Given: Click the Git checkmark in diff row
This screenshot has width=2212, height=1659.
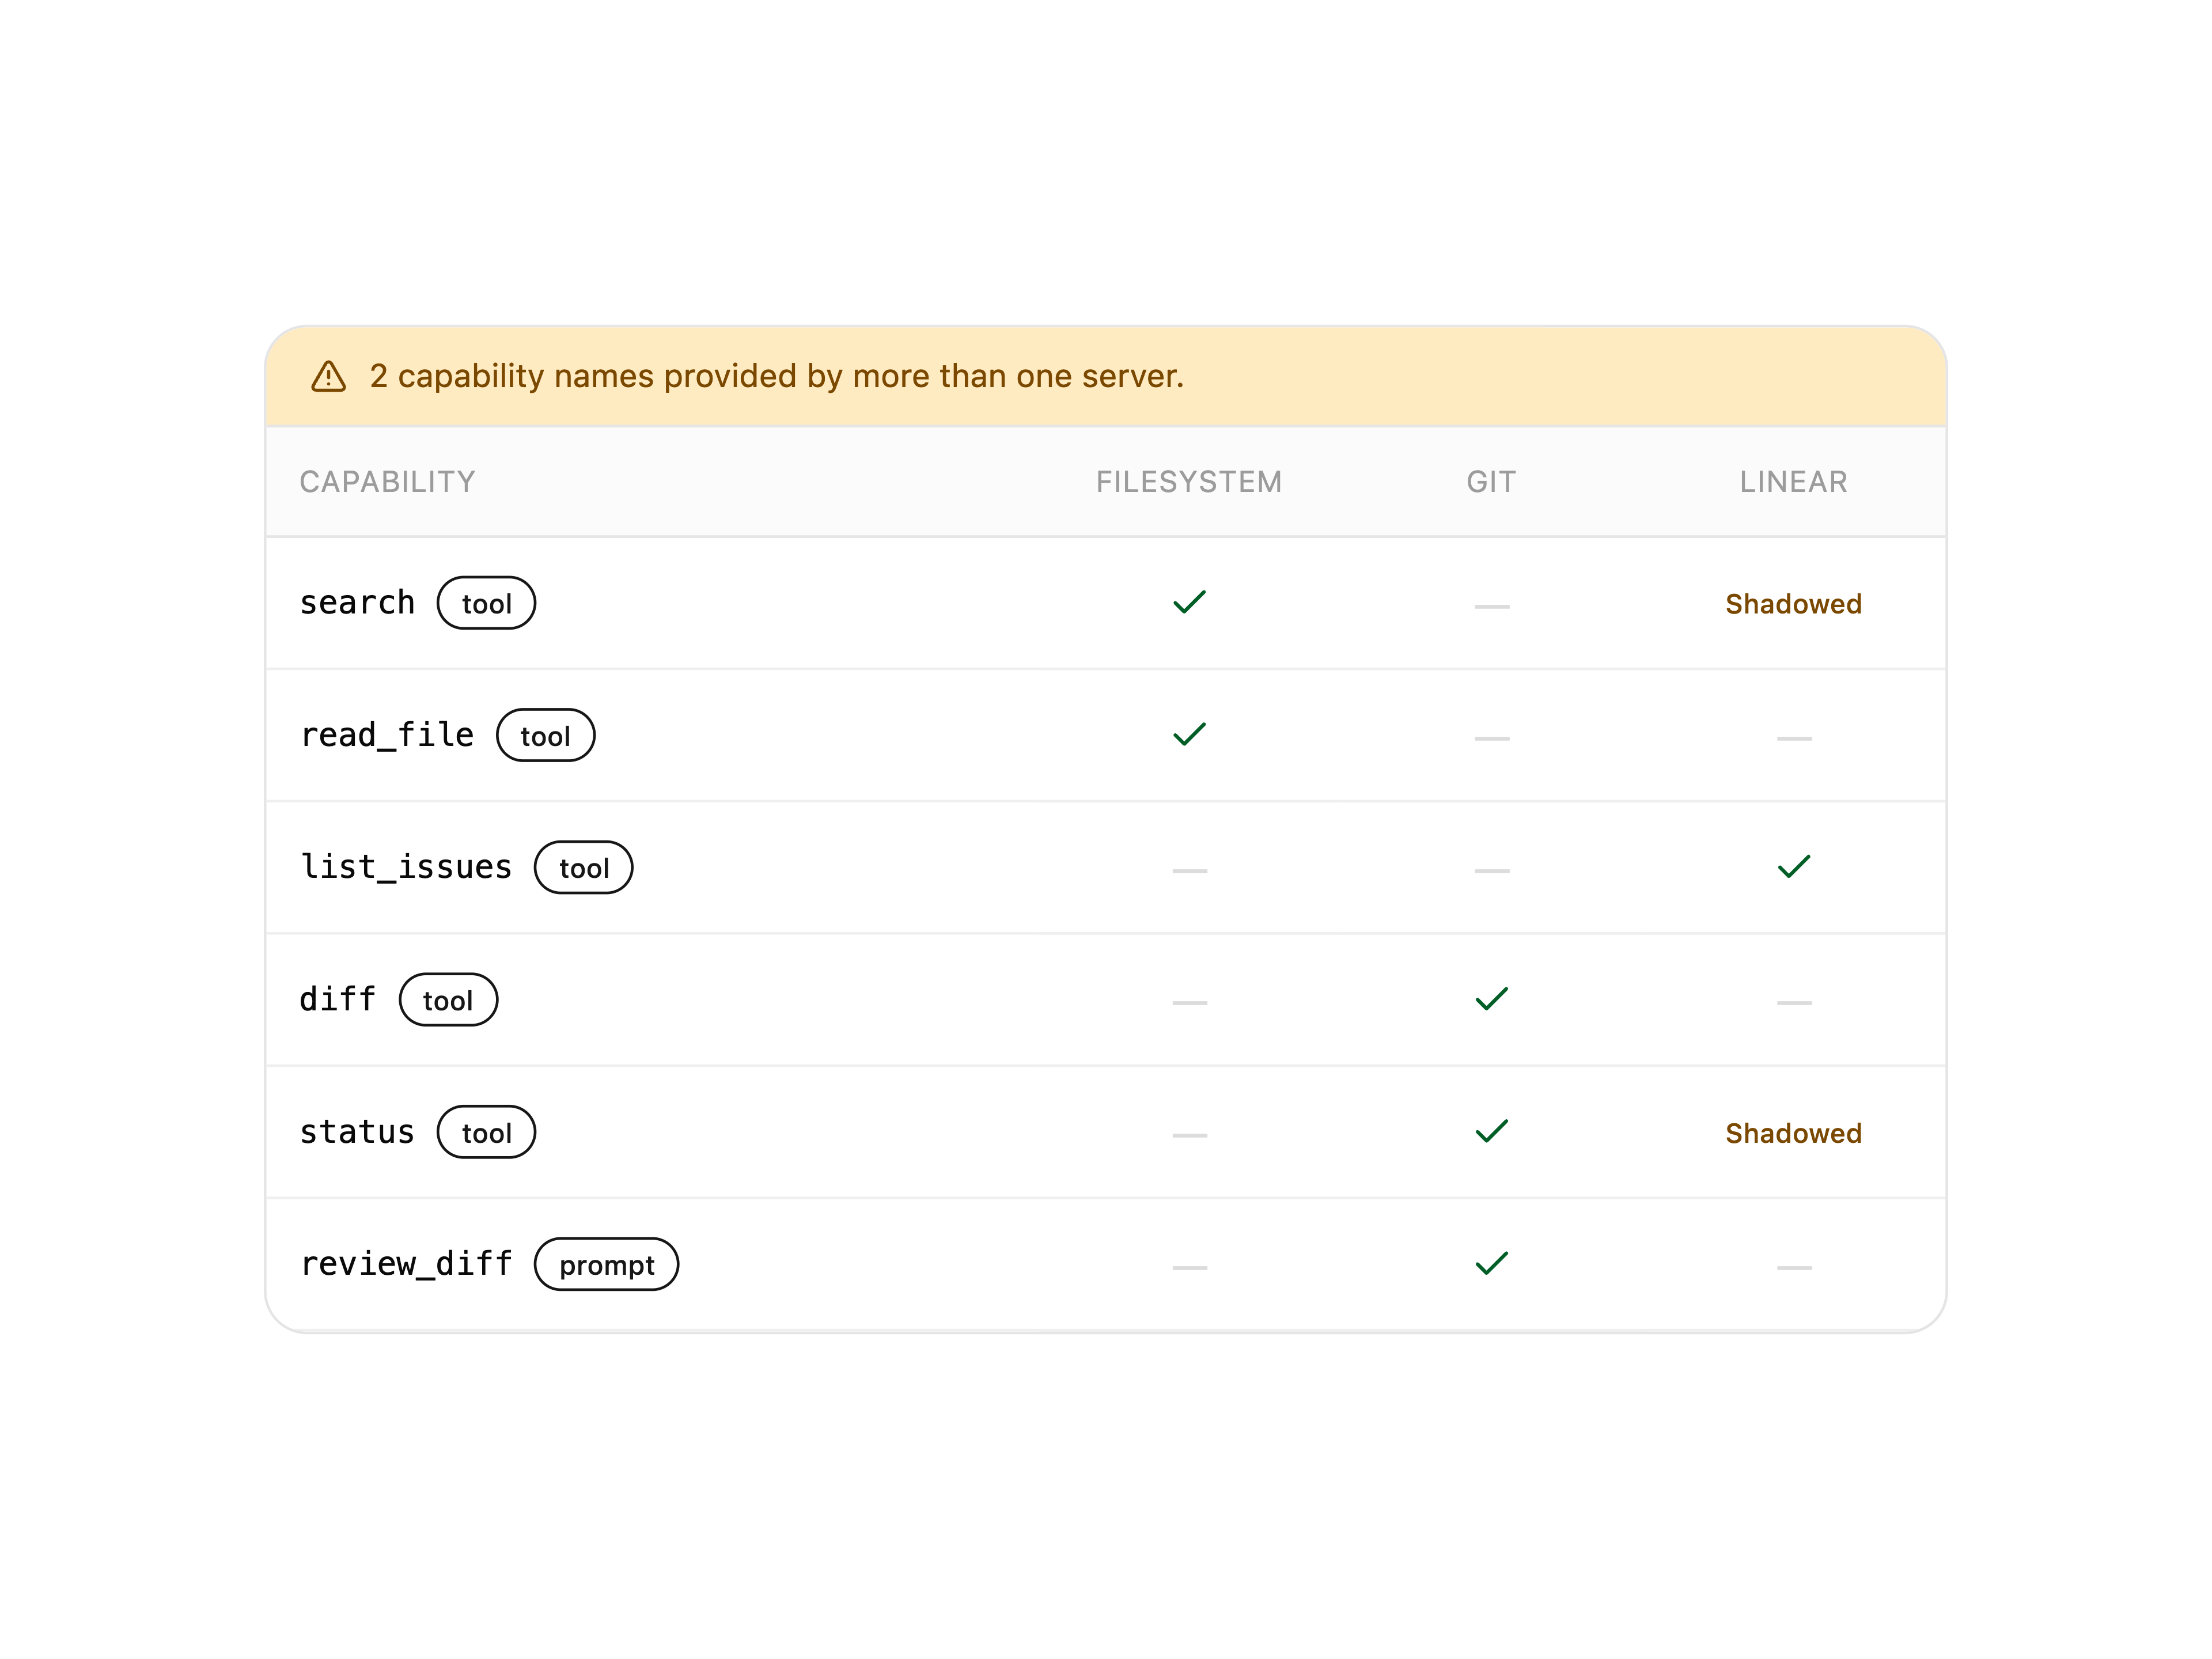Looking at the screenshot, I should [1491, 999].
